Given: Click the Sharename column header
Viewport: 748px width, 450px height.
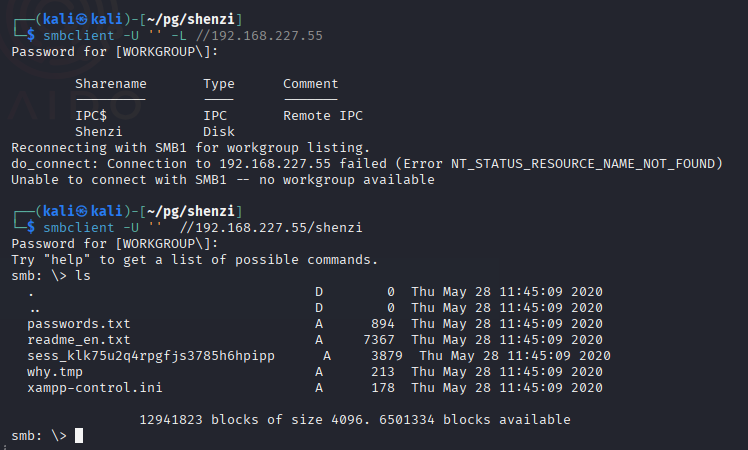Looking at the screenshot, I should [x=111, y=84].
